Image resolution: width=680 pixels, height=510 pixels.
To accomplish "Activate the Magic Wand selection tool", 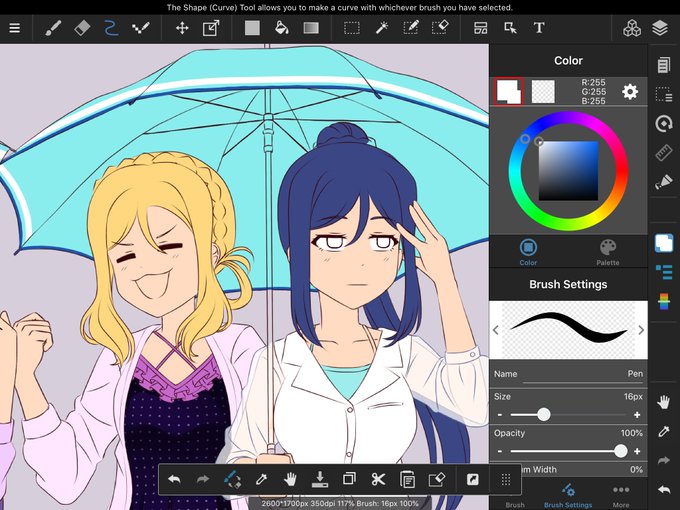I will [381, 28].
